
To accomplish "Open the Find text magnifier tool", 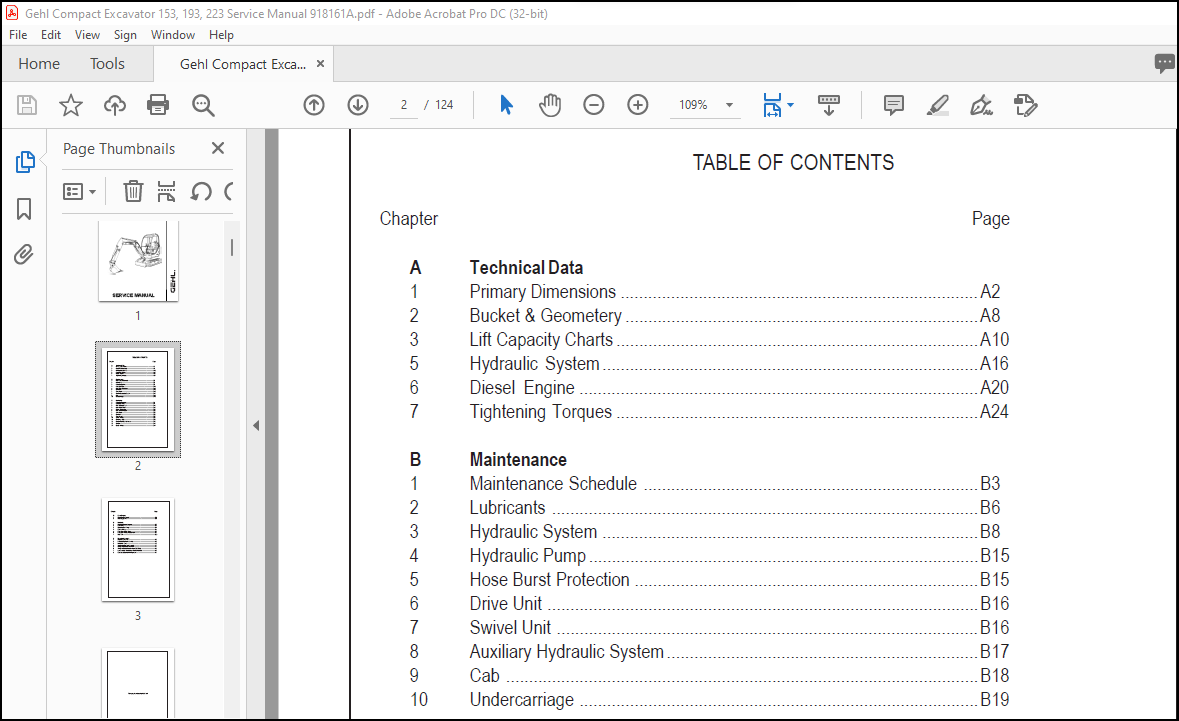I will [x=203, y=105].
